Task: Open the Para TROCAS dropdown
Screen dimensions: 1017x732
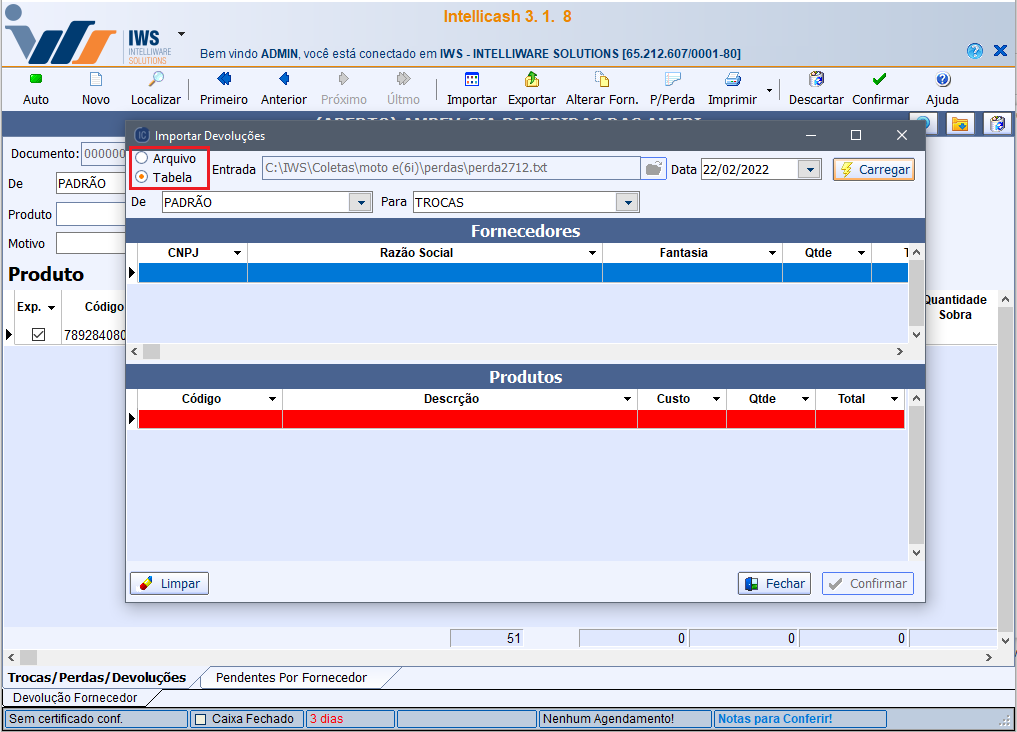Action: click(x=627, y=202)
